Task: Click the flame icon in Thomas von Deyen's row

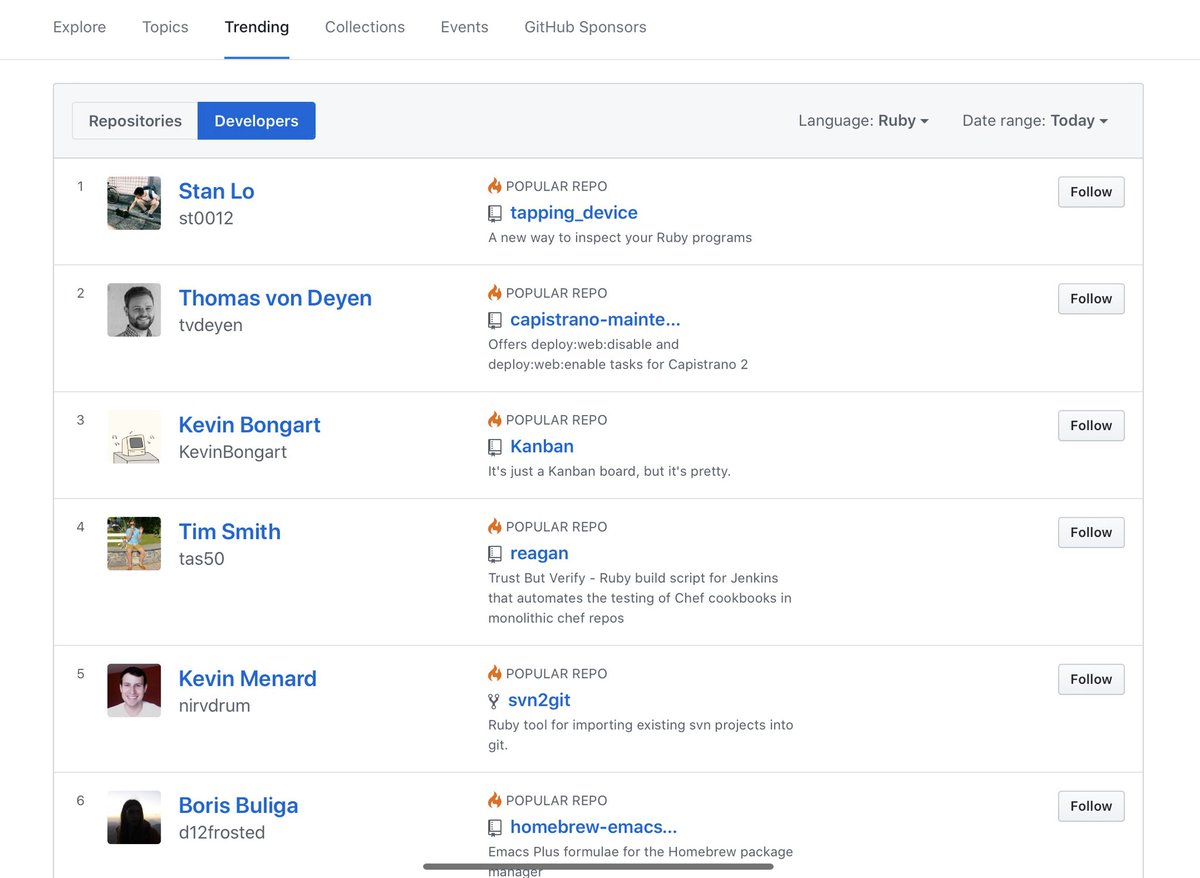Action: (x=494, y=293)
